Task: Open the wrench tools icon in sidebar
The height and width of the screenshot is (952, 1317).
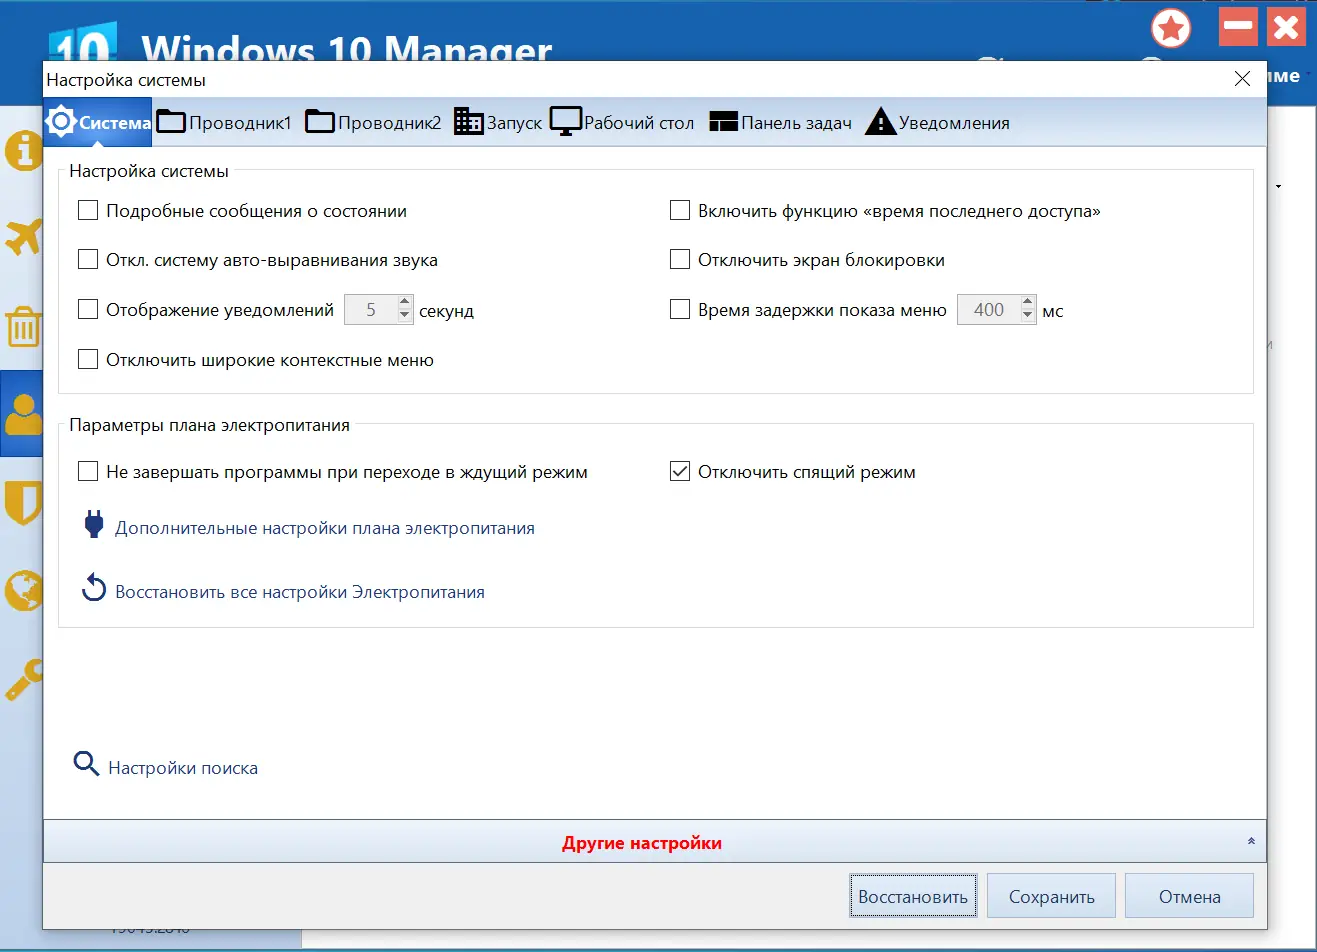Action: pyautogui.click(x=22, y=679)
